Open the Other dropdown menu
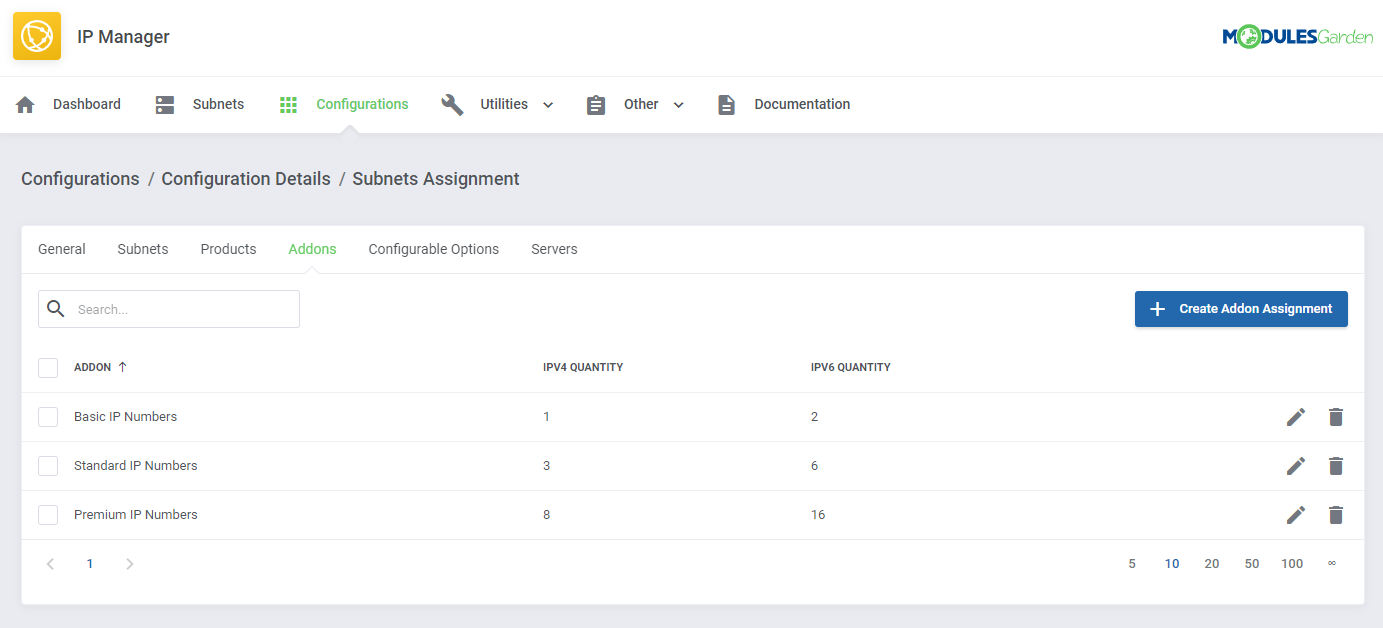Viewport: 1383px width, 628px height. pos(679,104)
